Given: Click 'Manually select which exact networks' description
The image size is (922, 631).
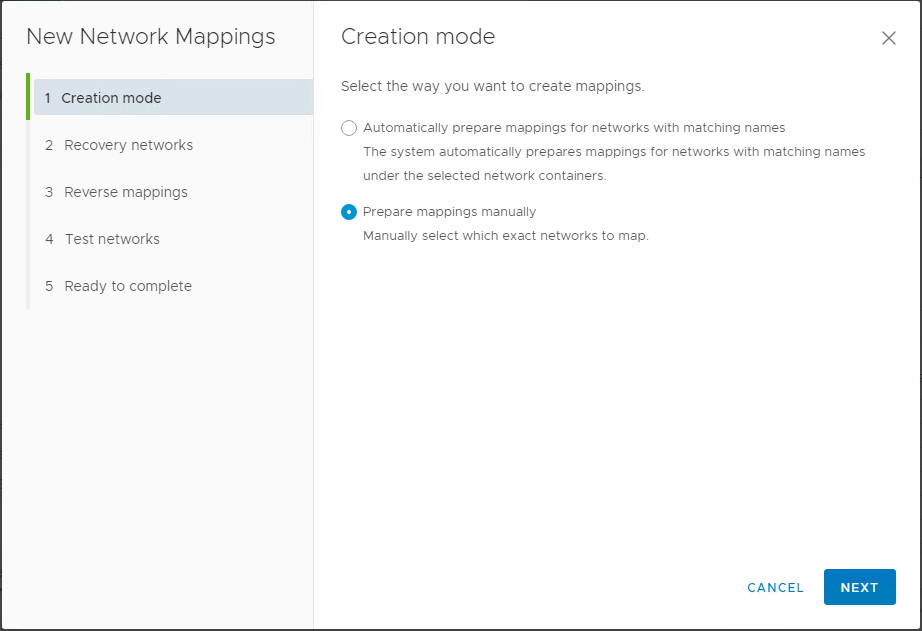Looking at the screenshot, I should [505, 236].
